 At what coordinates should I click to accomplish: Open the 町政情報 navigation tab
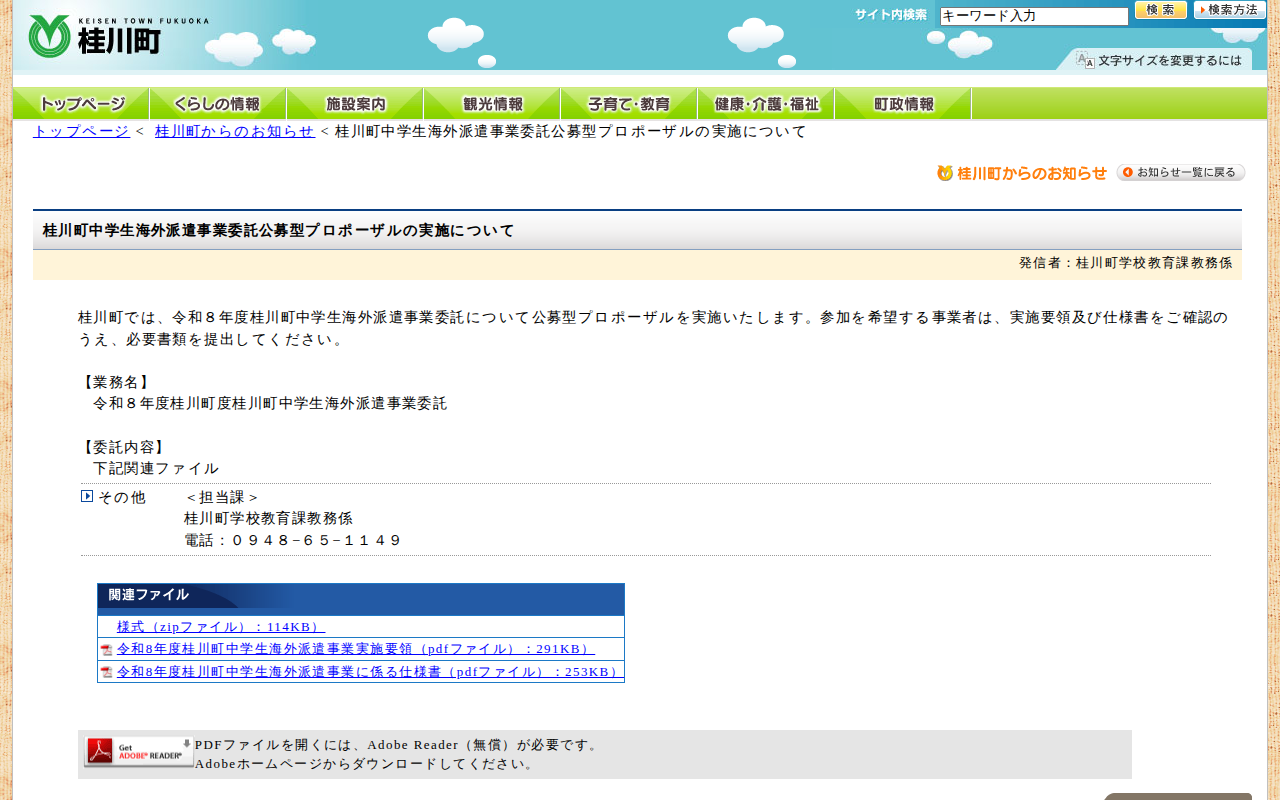point(903,104)
